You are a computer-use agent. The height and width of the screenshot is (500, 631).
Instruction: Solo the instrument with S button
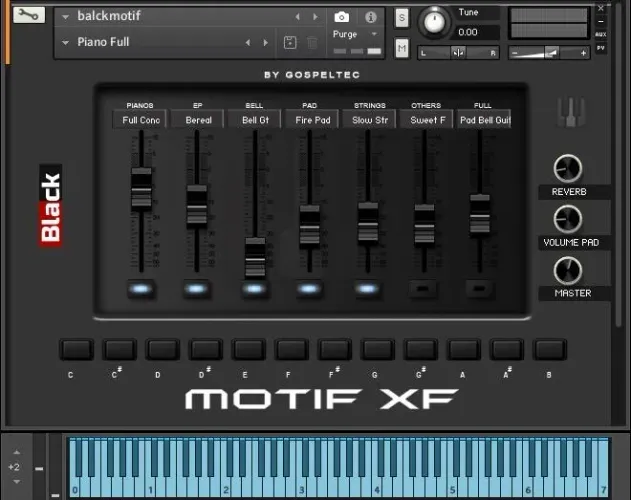402,18
